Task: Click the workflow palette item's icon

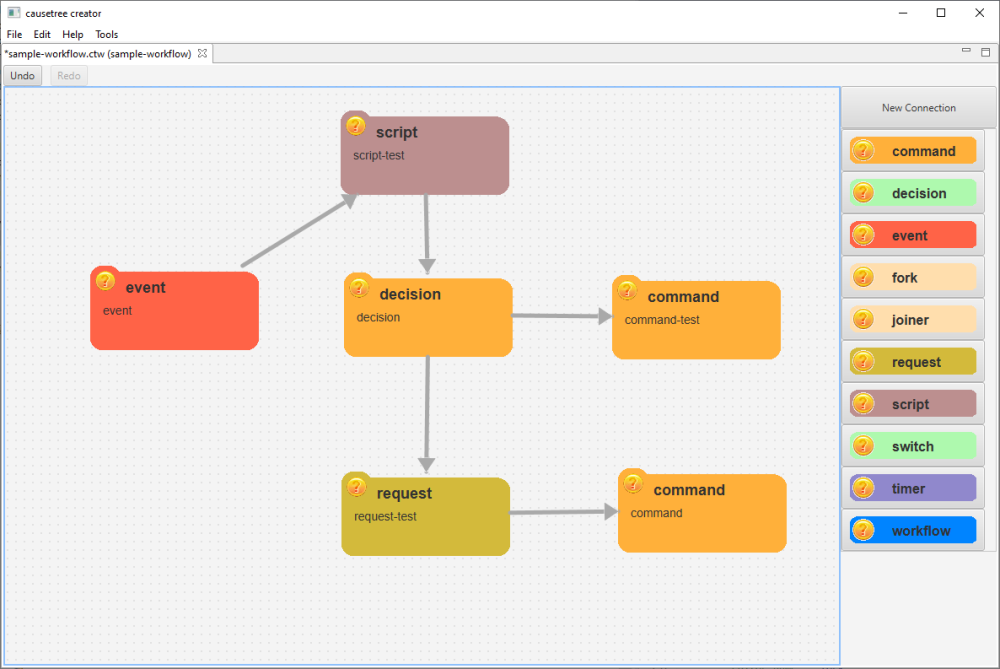Action: pyautogui.click(x=864, y=530)
